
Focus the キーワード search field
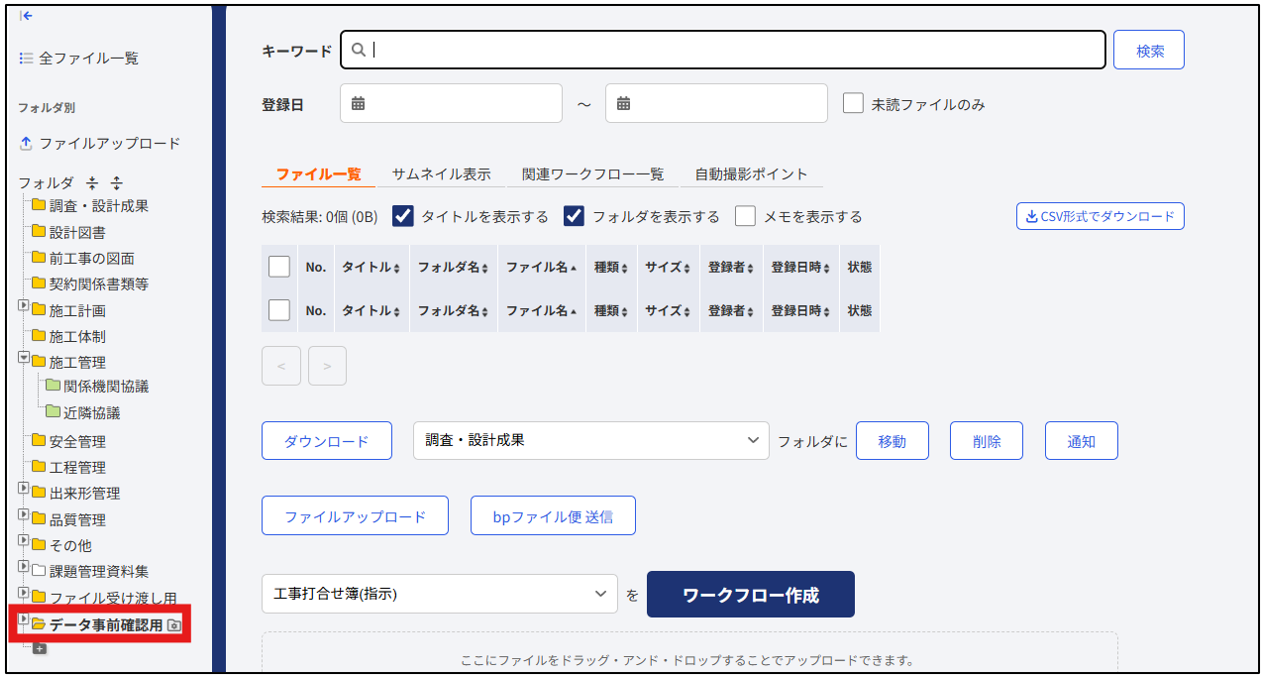723,50
